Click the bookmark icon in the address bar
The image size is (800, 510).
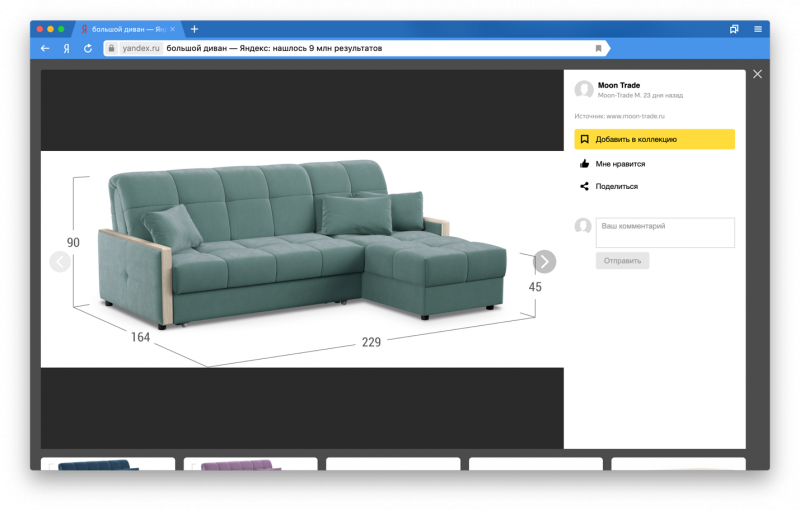598,48
